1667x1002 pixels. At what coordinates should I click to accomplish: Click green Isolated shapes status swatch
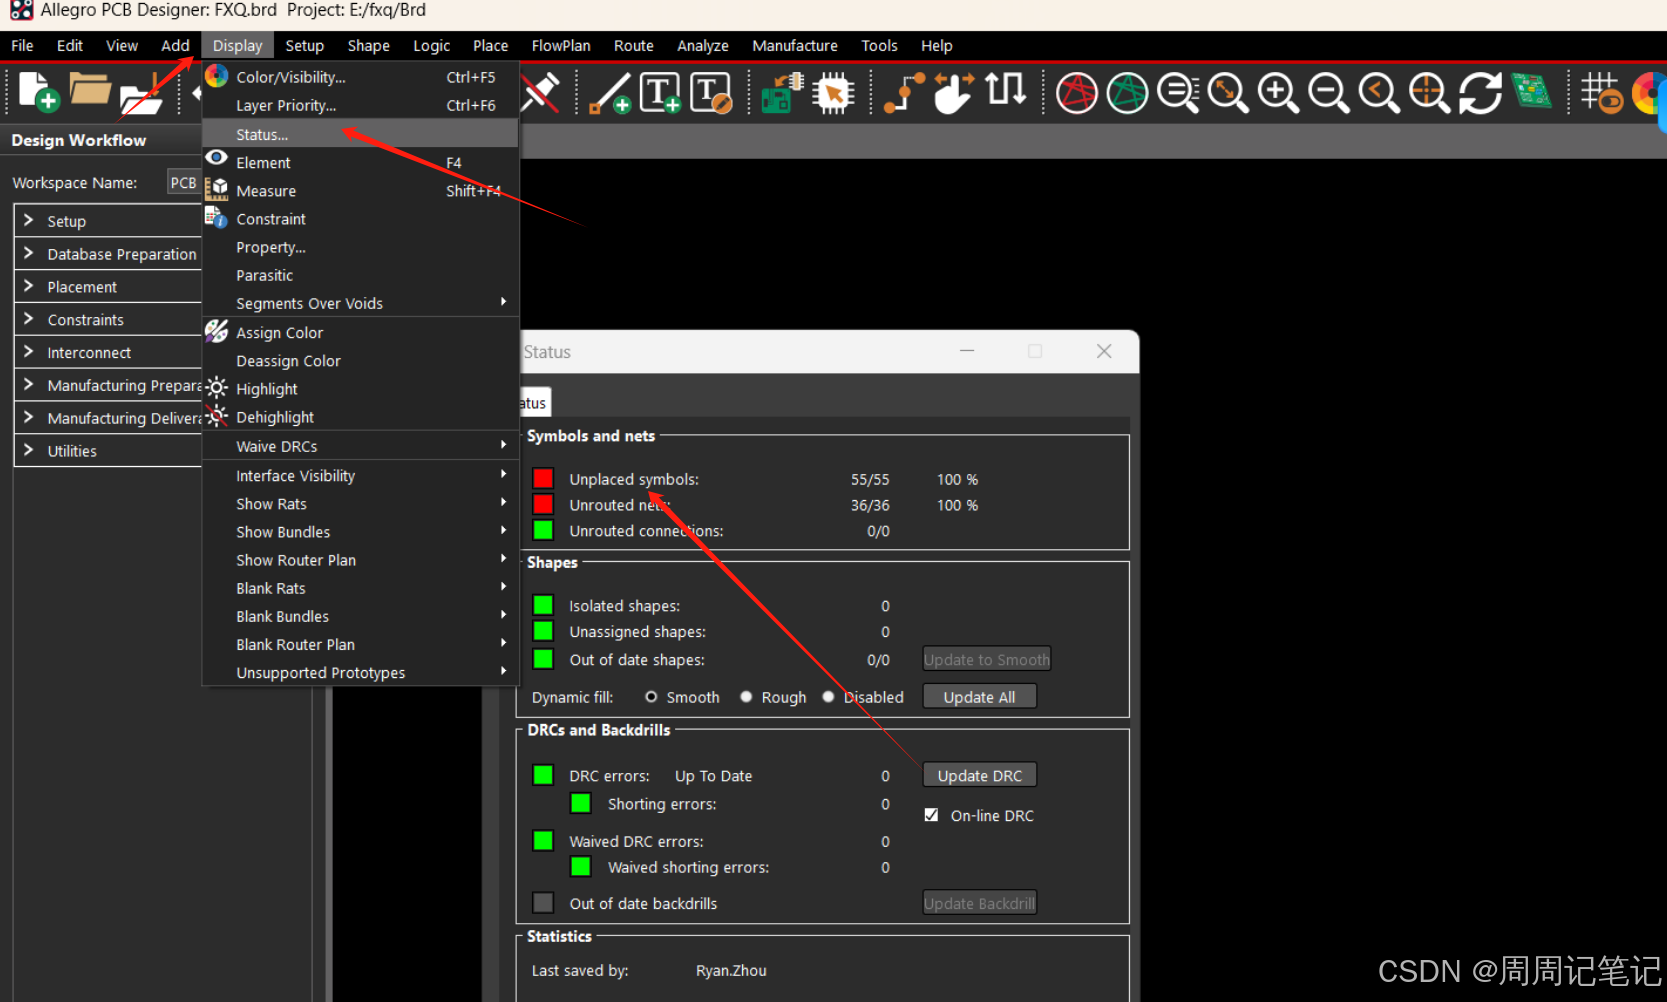543,605
